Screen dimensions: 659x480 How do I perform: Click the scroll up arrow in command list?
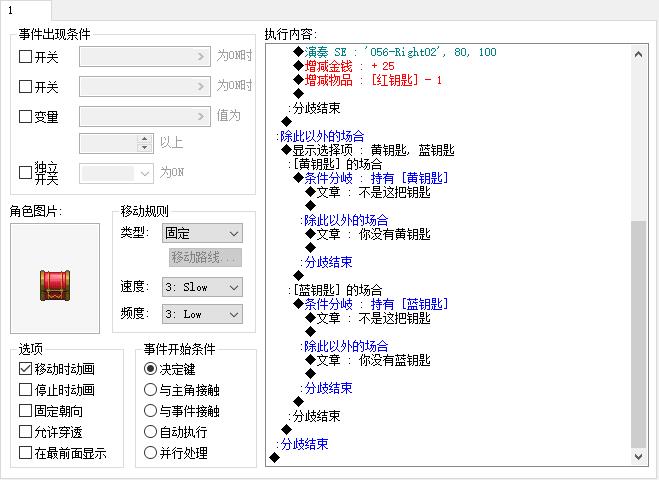click(638, 54)
